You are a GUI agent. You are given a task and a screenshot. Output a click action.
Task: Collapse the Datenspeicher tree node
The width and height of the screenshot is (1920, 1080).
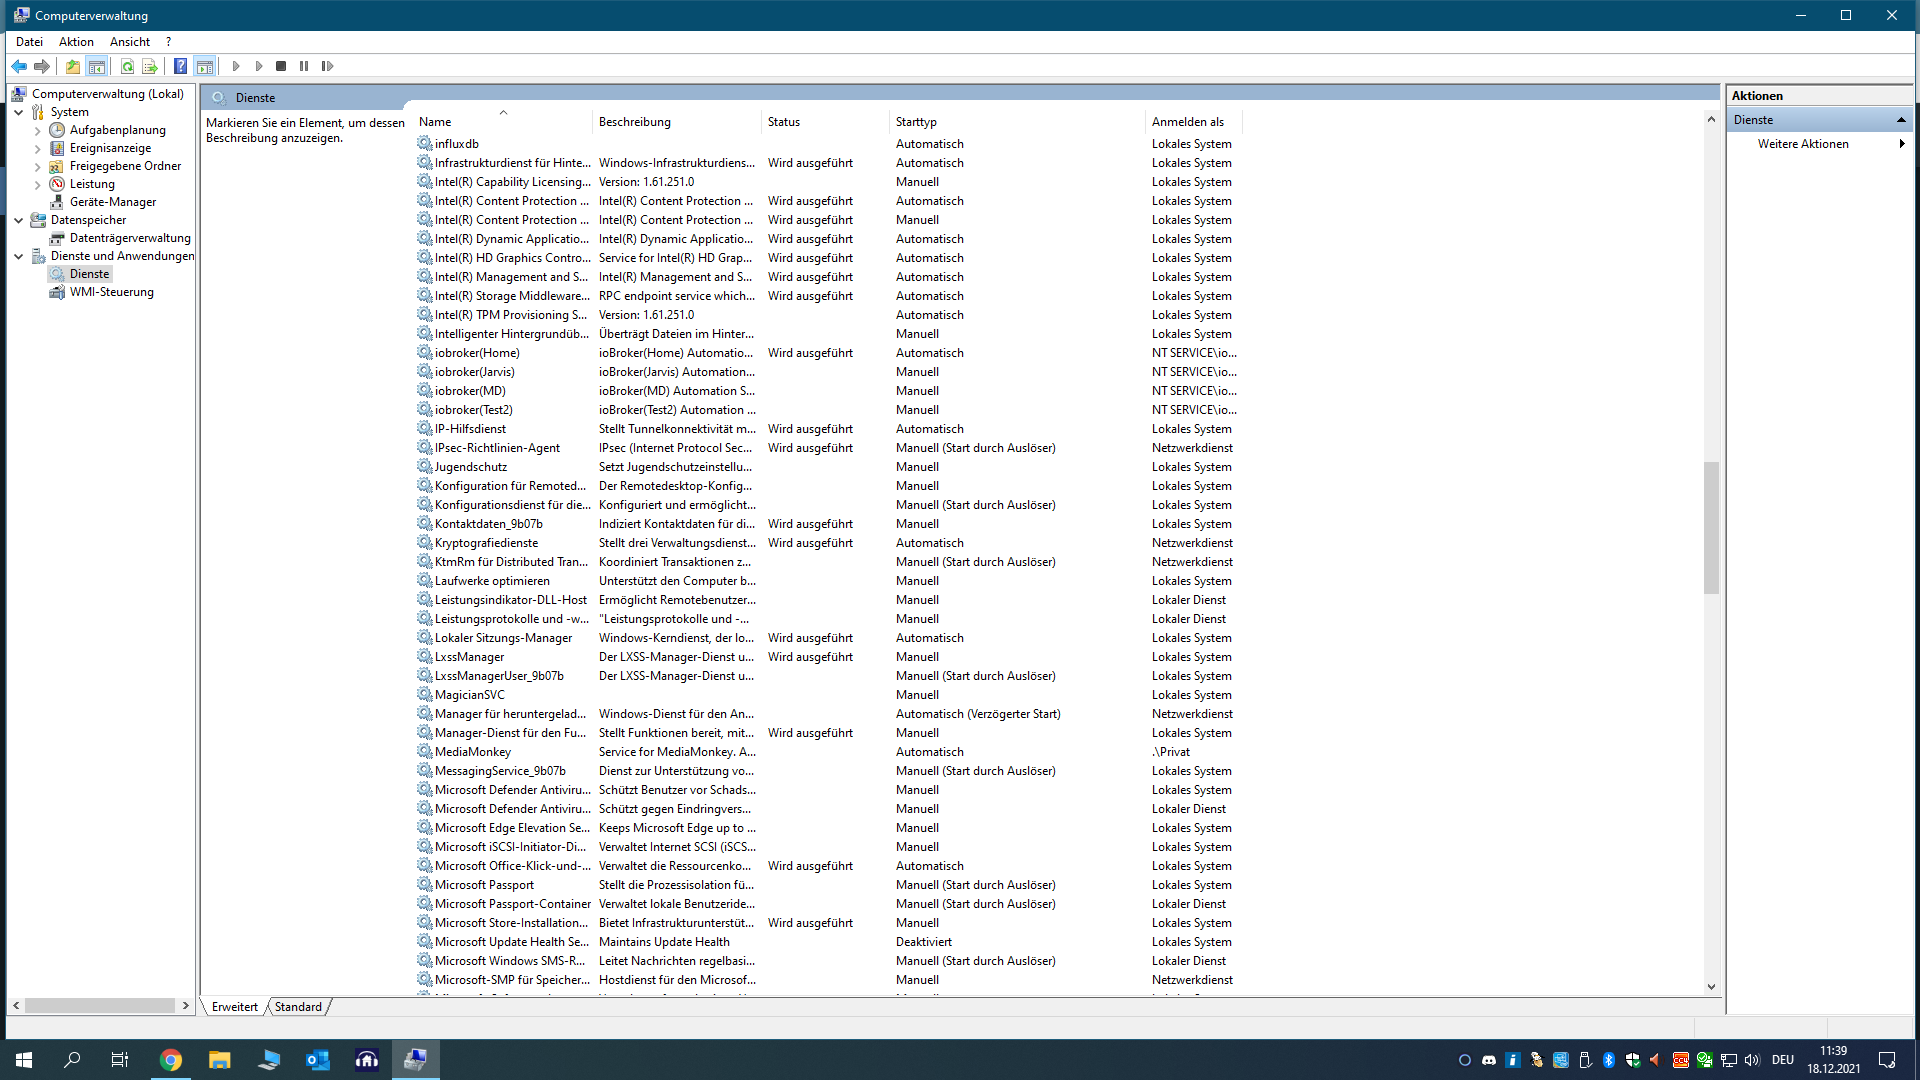click(18, 220)
